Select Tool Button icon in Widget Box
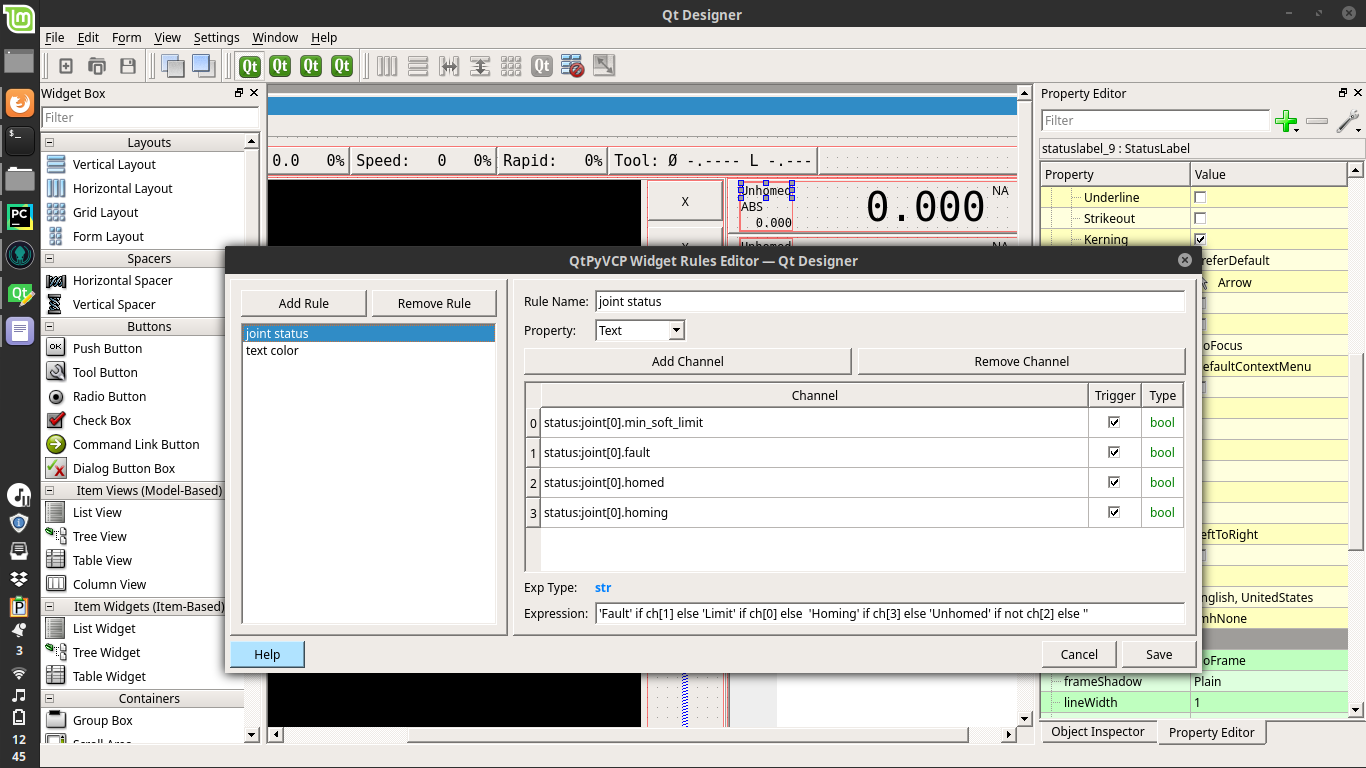The width and height of the screenshot is (1366, 768). [56, 372]
